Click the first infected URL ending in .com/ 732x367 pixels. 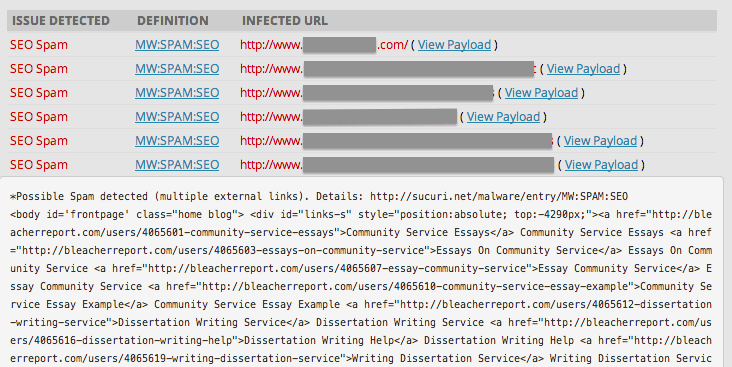[x=324, y=45]
